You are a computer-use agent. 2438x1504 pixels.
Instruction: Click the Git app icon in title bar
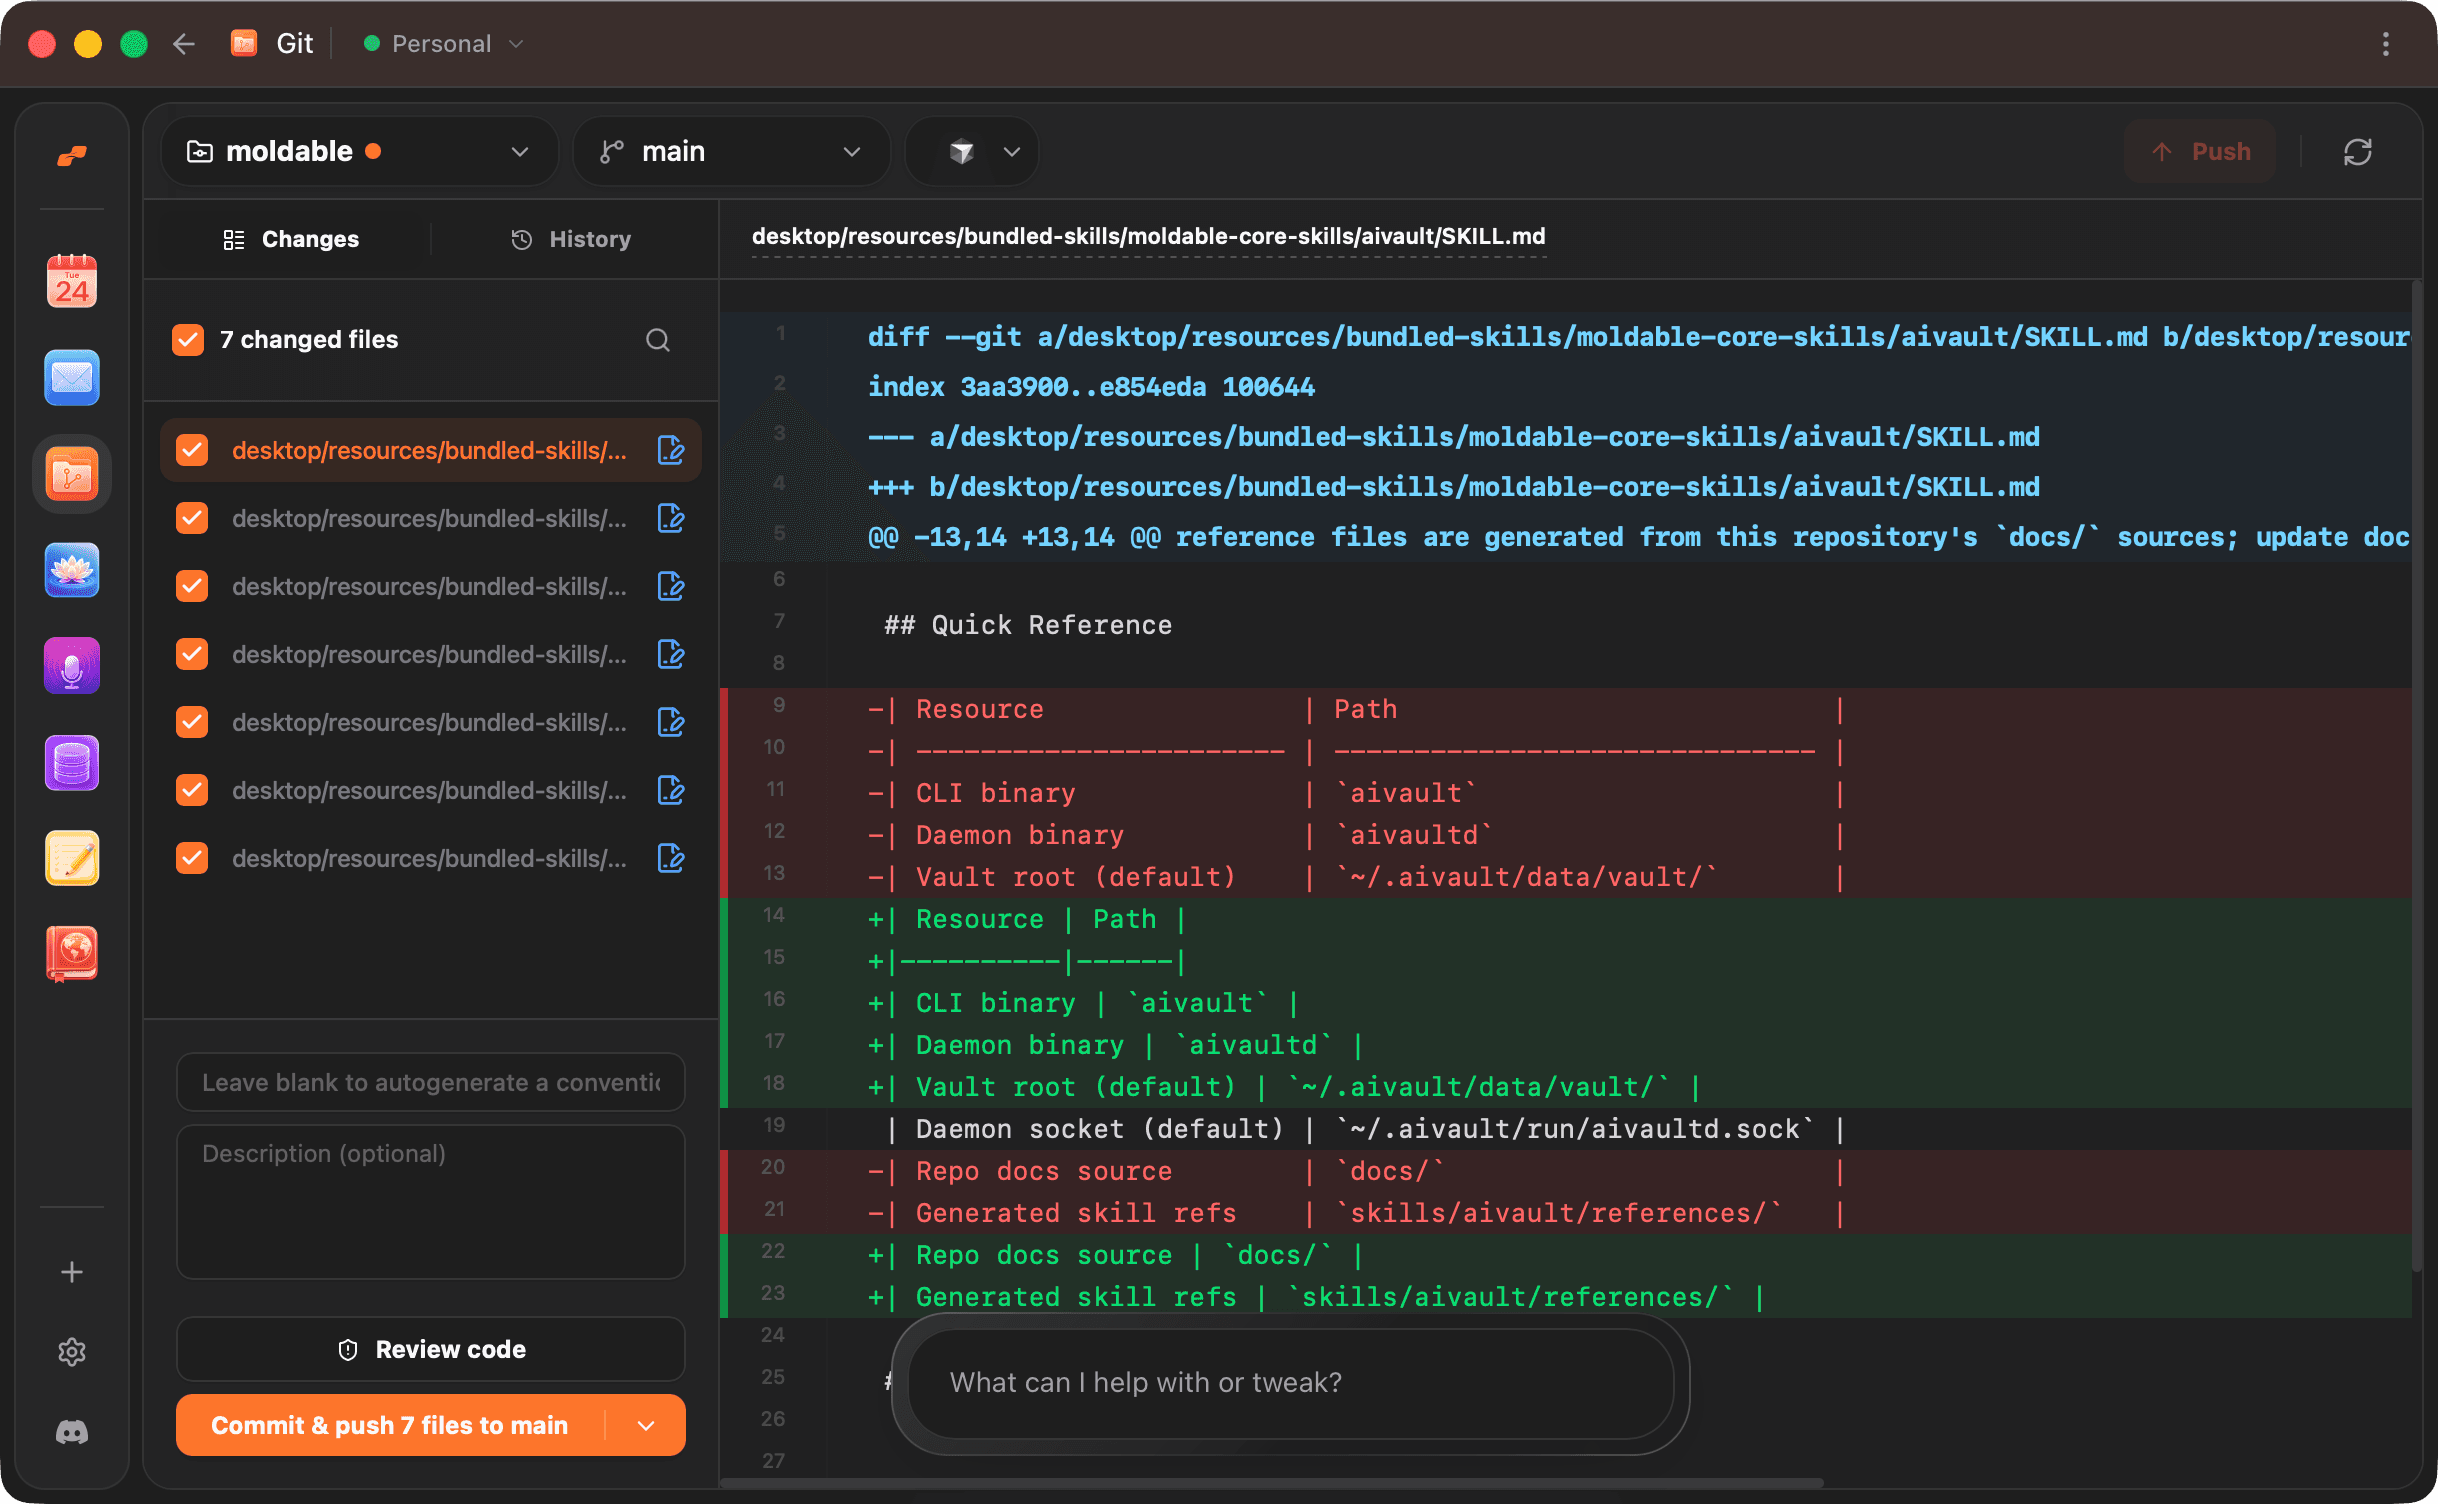point(243,44)
